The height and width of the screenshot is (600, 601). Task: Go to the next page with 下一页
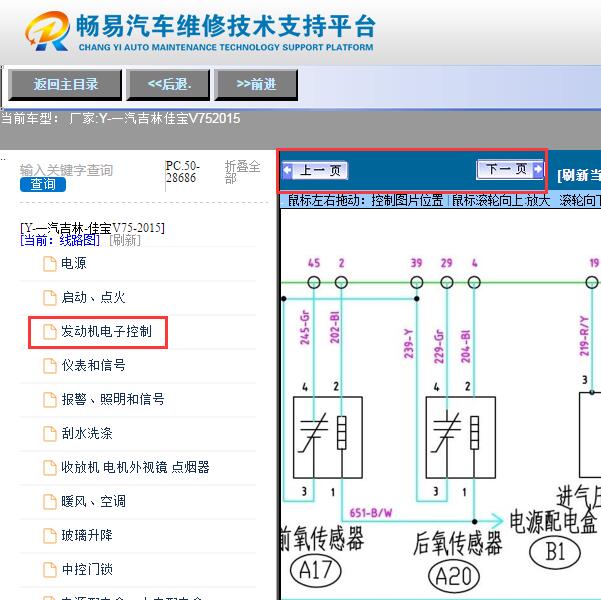tap(510, 169)
